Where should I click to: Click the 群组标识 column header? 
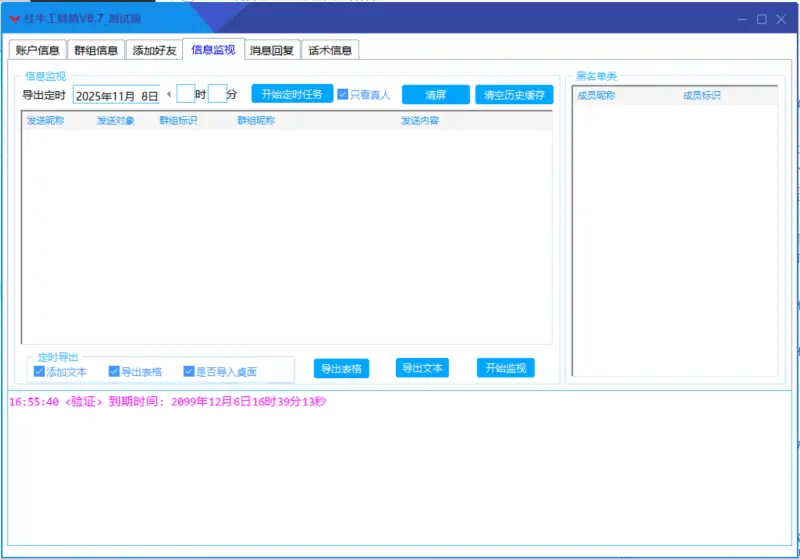178,120
